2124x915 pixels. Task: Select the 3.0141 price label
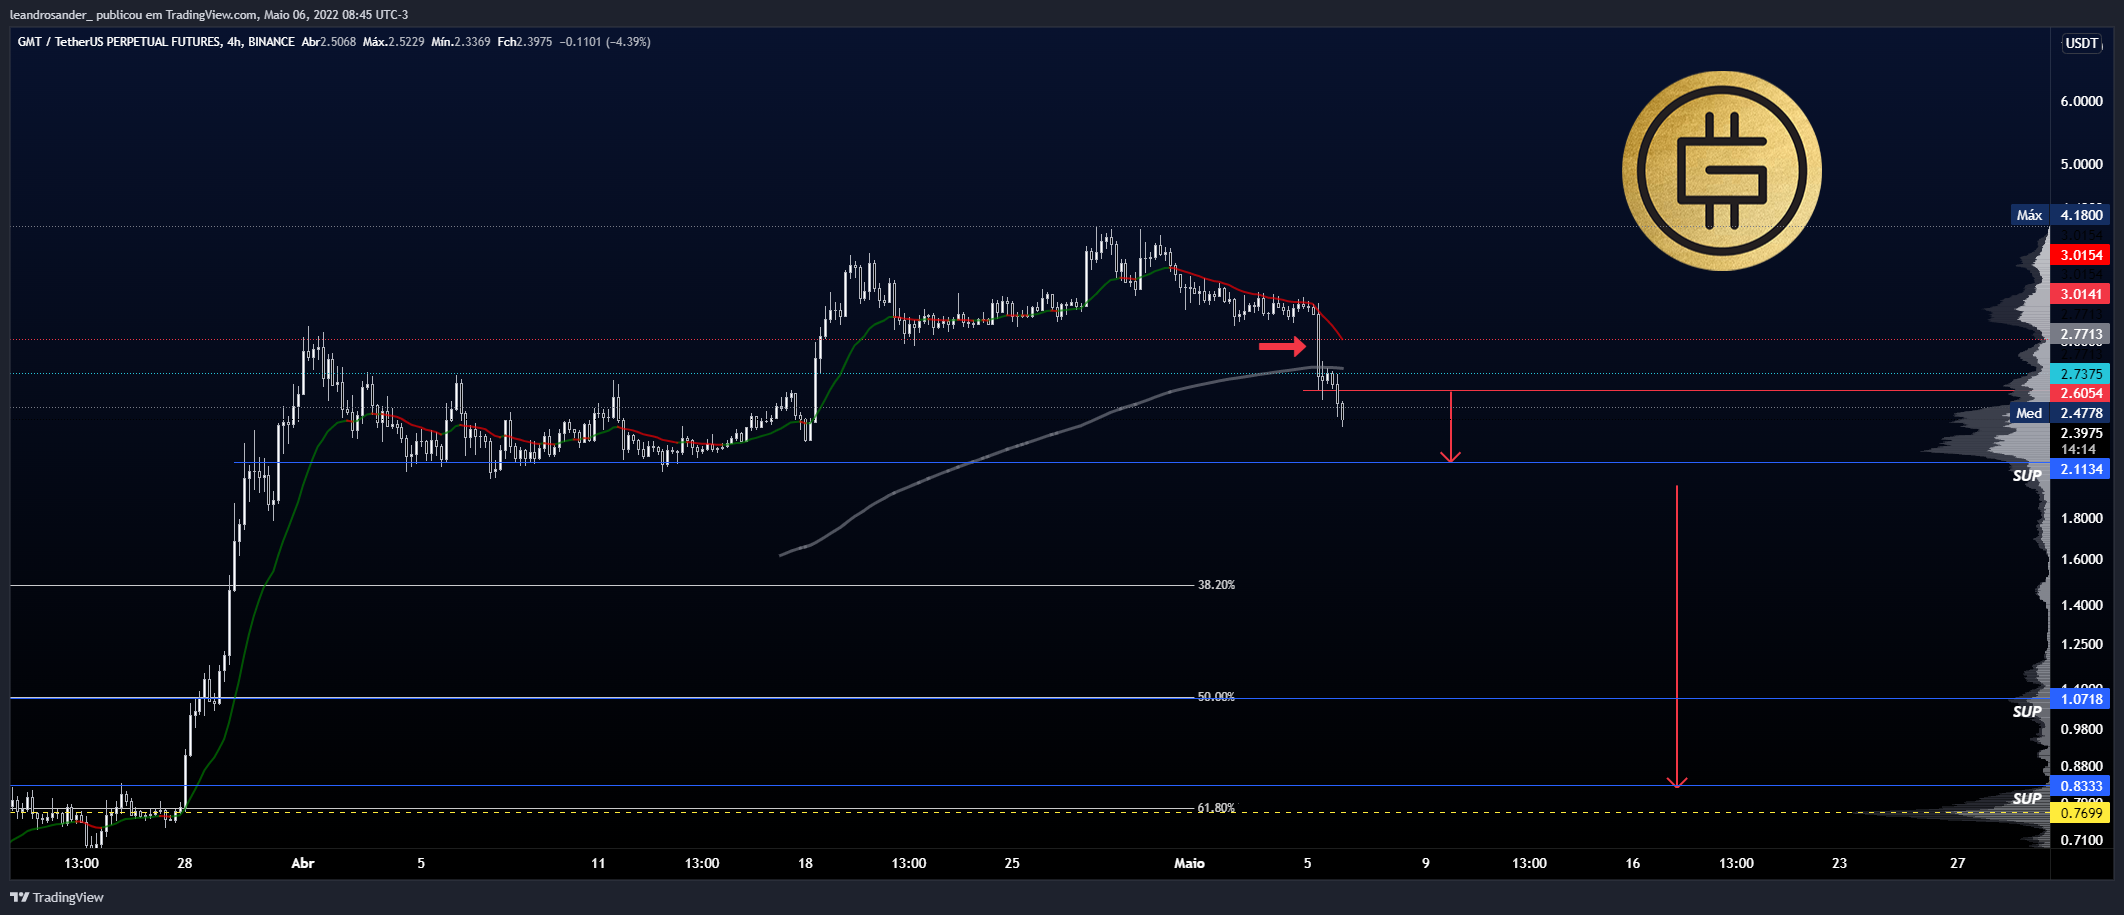click(x=2080, y=294)
